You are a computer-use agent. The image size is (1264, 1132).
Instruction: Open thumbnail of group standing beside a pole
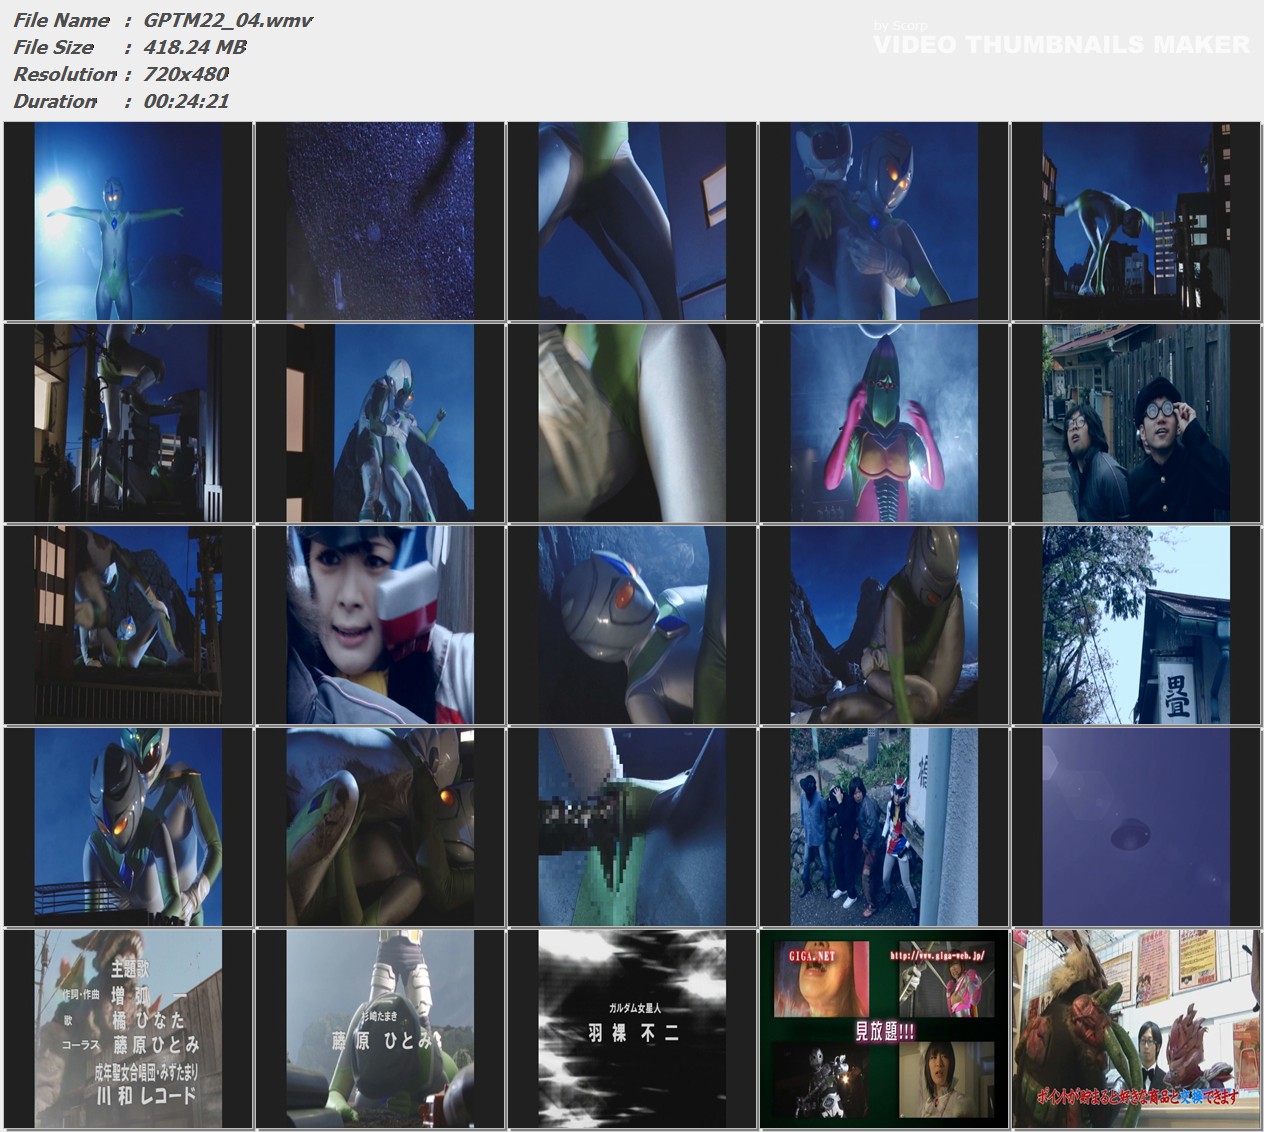click(884, 827)
